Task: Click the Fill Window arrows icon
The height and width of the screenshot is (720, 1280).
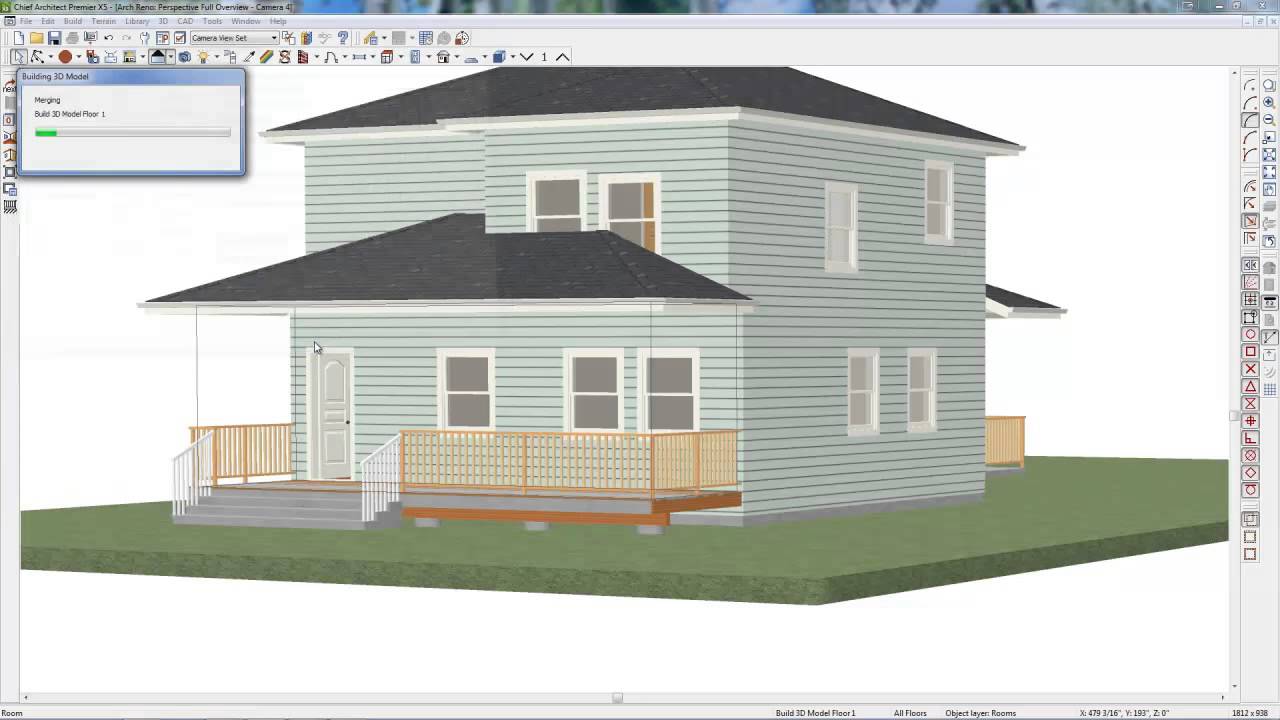Action: [x=1269, y=155]
